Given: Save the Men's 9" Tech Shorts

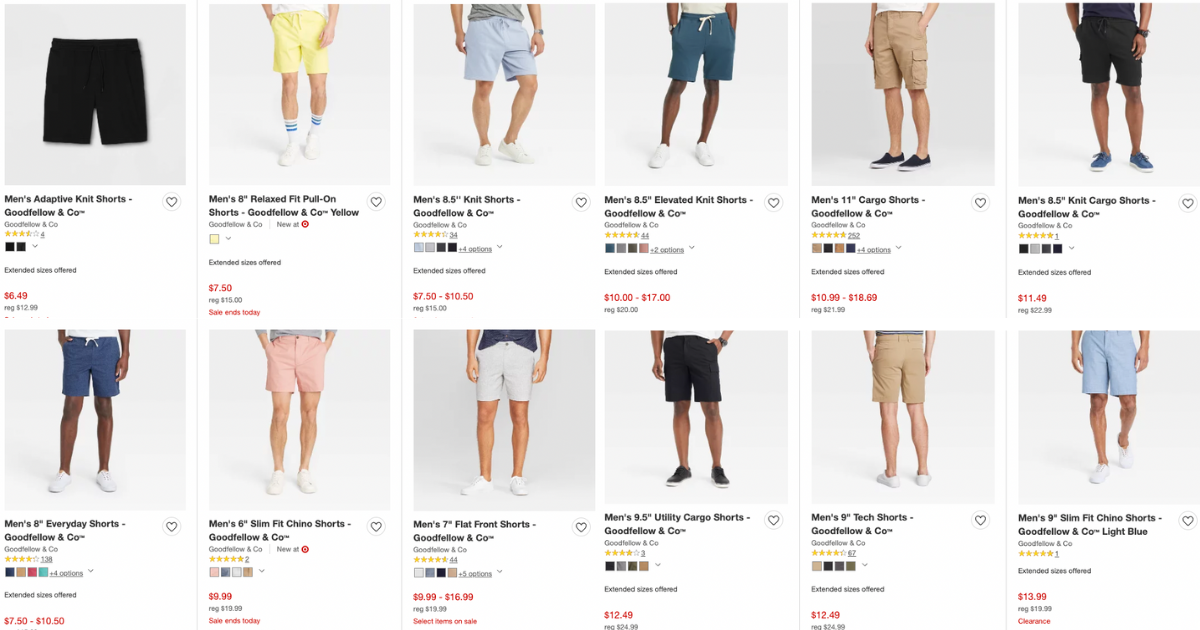Looking at the screenshot, I should tap(980, 520).
